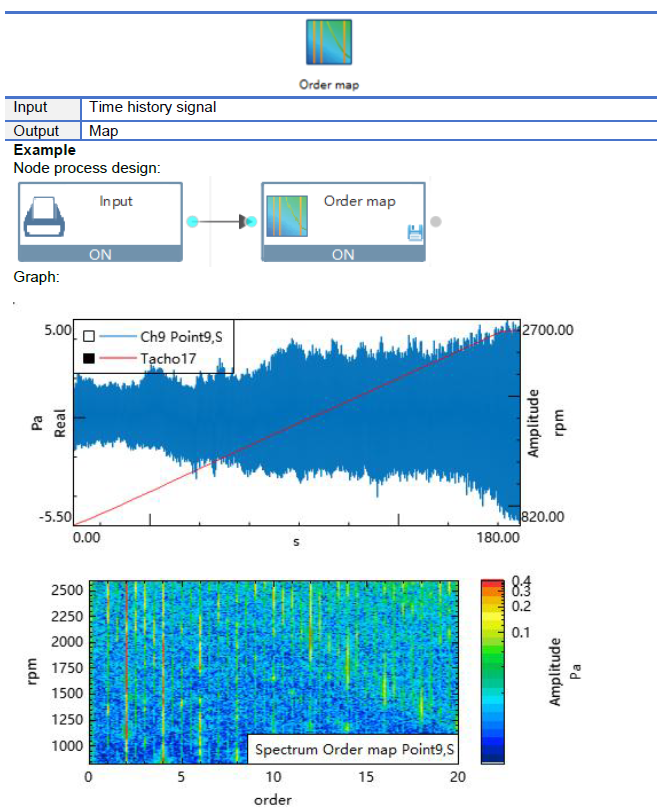660x810 pixels.
Task: Click the gray output connector of Order map node
Action: click(x=436, y=221)
